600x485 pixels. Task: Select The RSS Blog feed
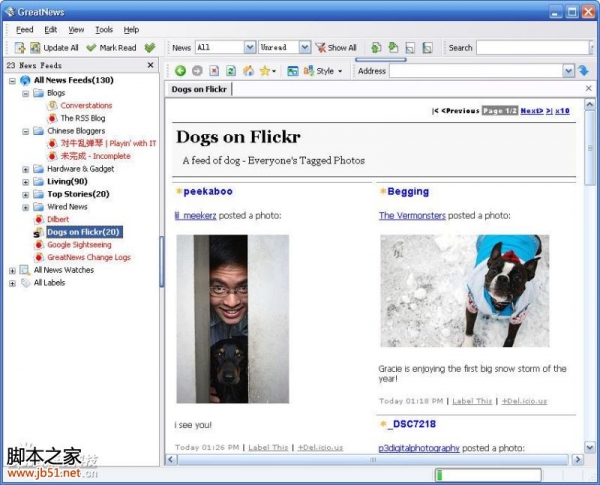tap(83, 118)
